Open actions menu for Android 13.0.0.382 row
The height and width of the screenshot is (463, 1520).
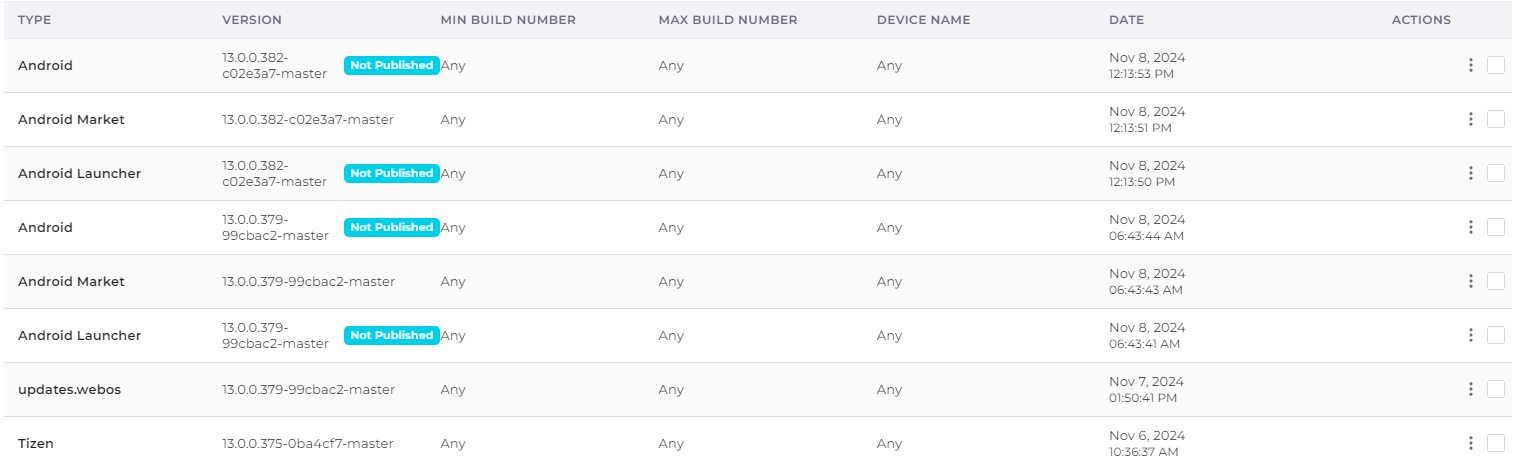[1470, 65]
